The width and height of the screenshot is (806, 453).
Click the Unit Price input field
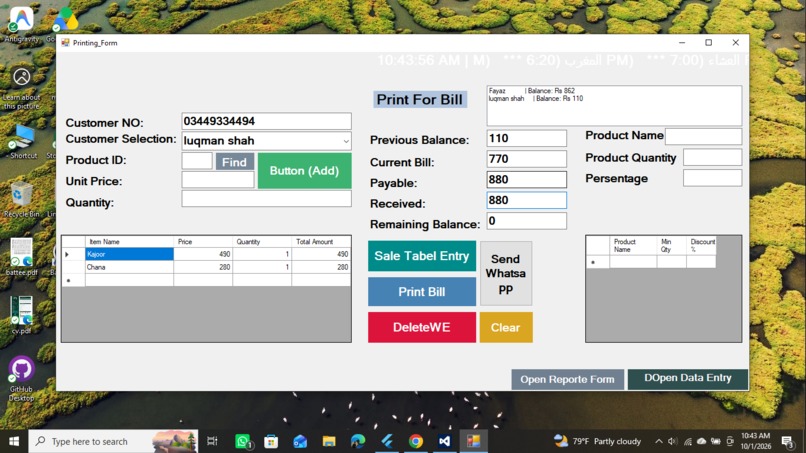coord(218,179)
